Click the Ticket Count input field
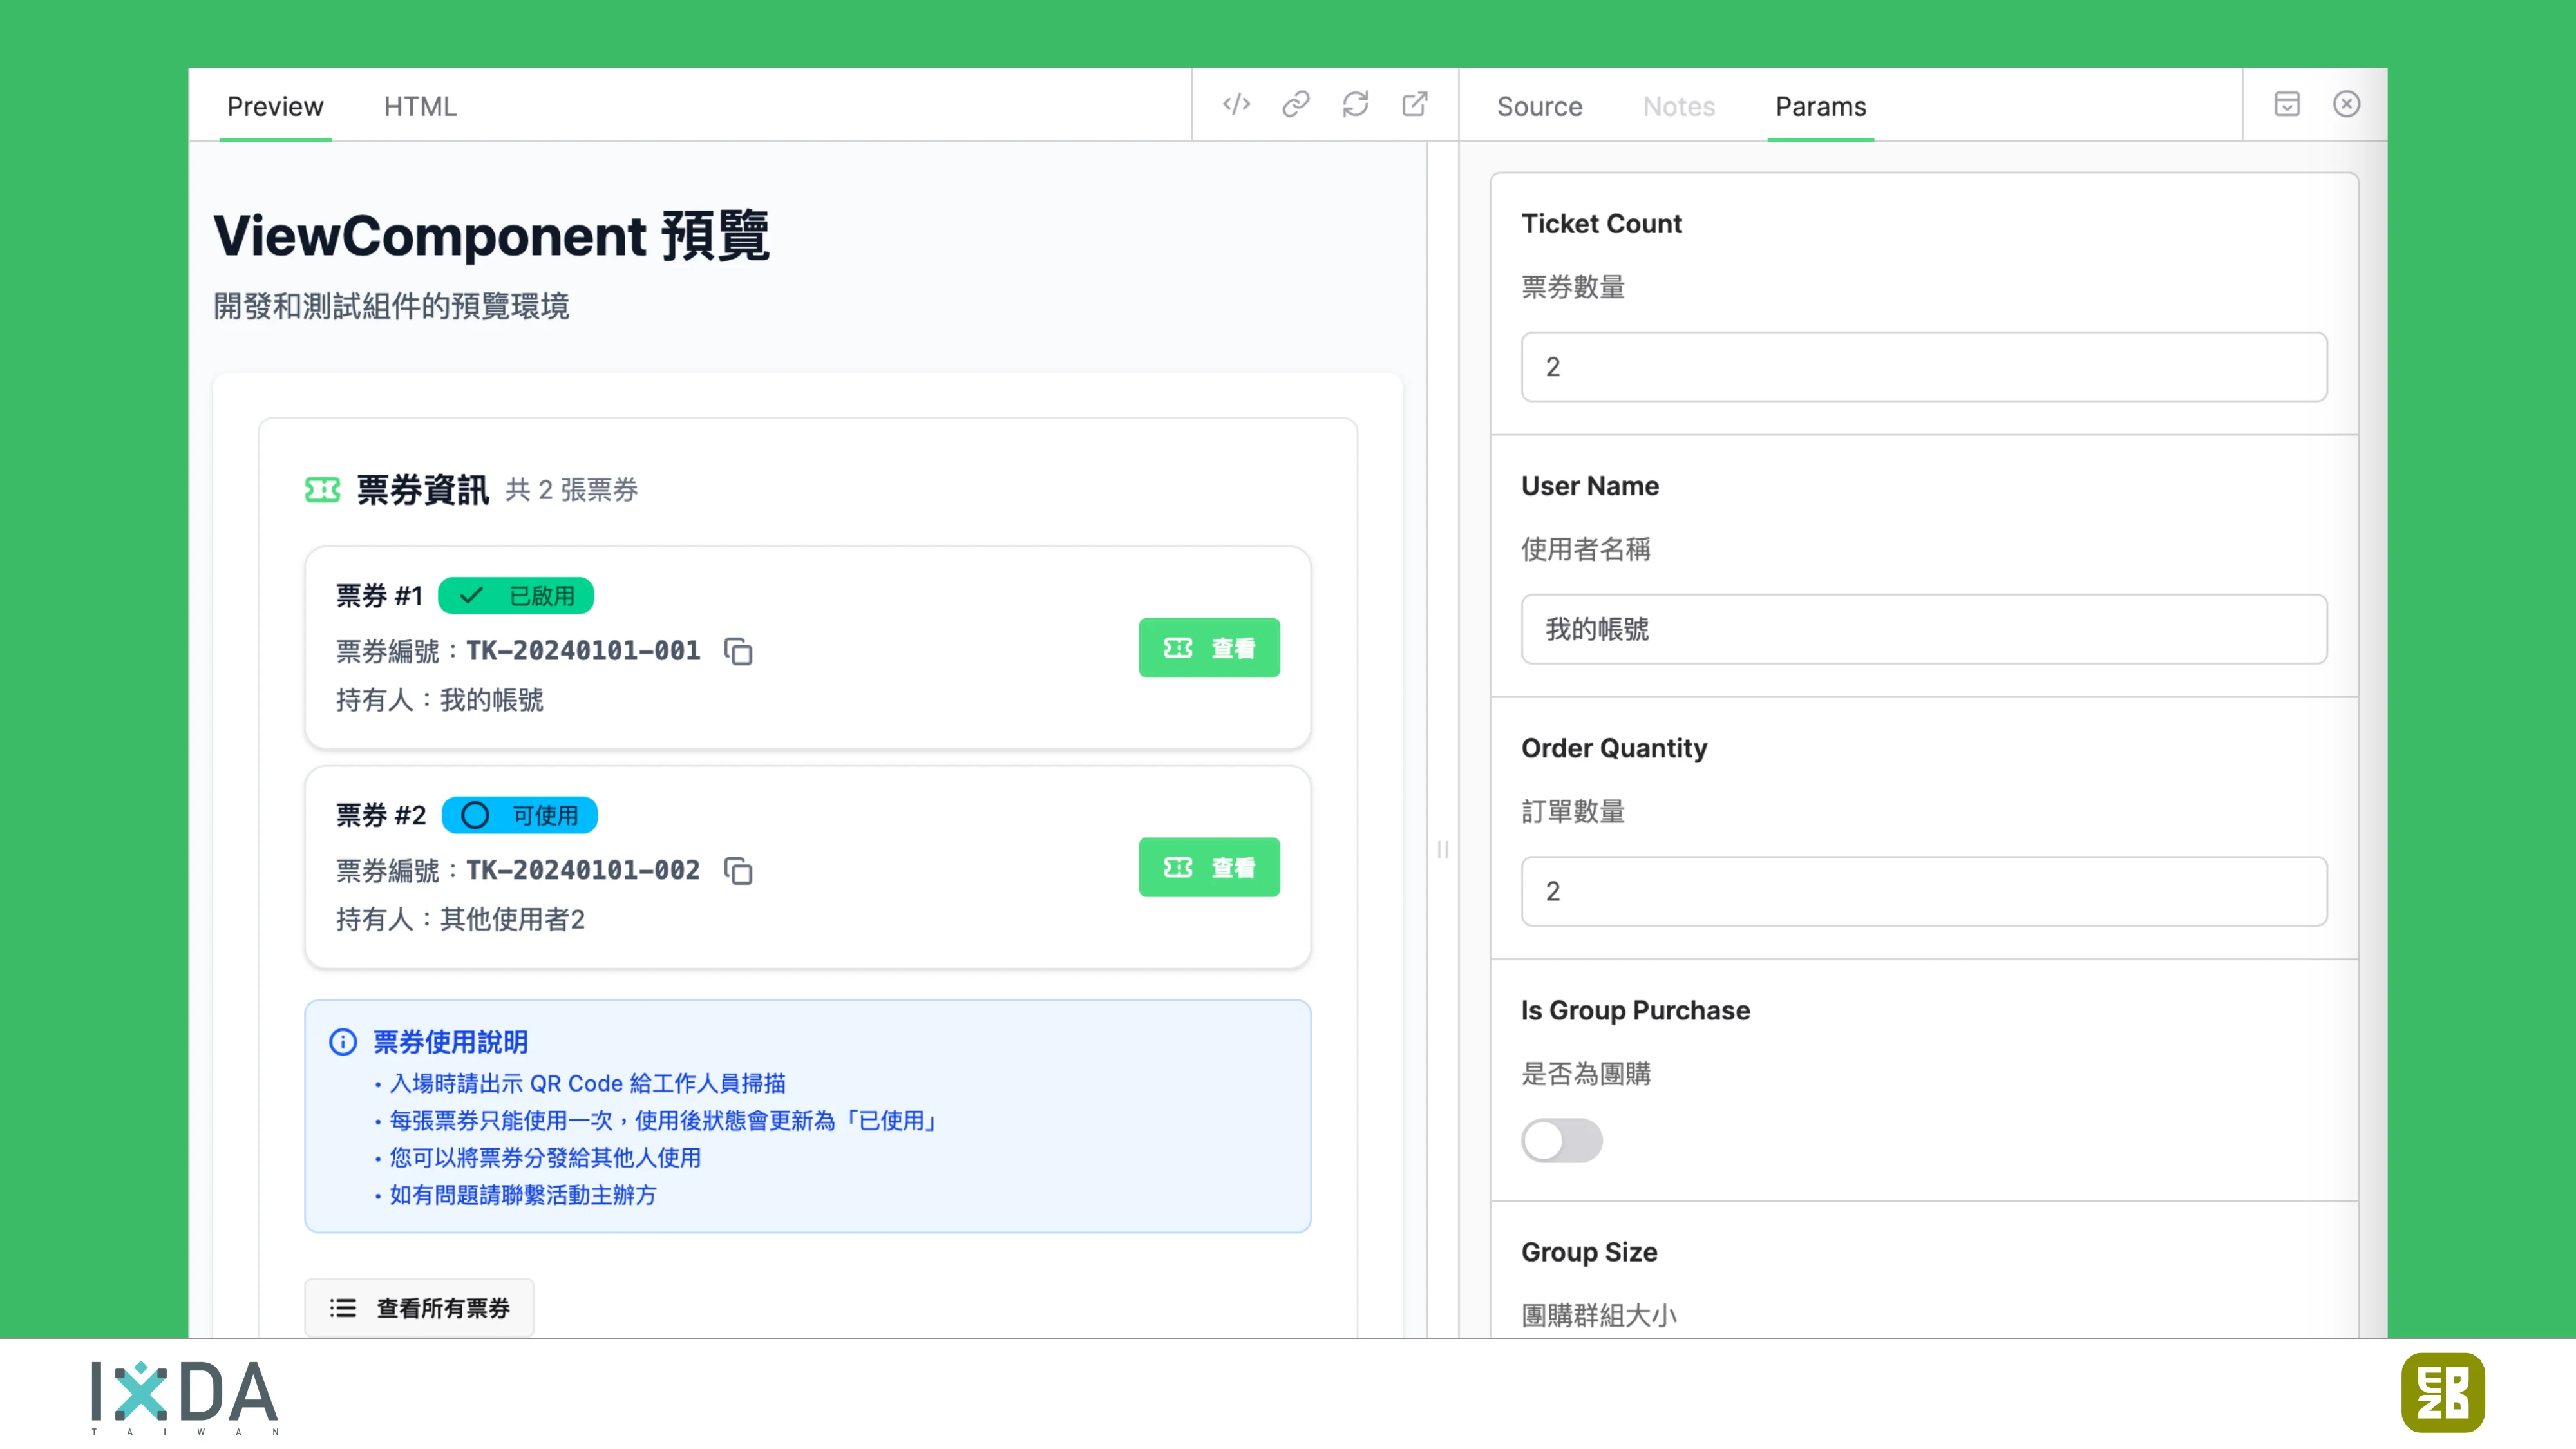Viewport: 2576px width, 1449px height. (x=1923, y=367)
